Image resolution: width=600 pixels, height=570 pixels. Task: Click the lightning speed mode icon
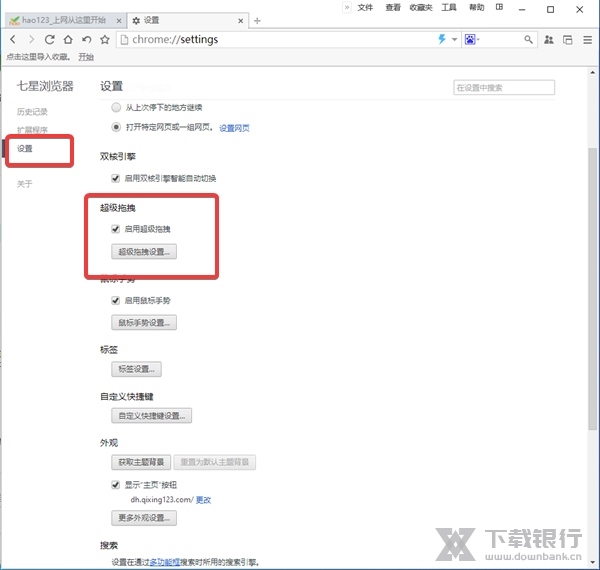(x=442, y=39)
